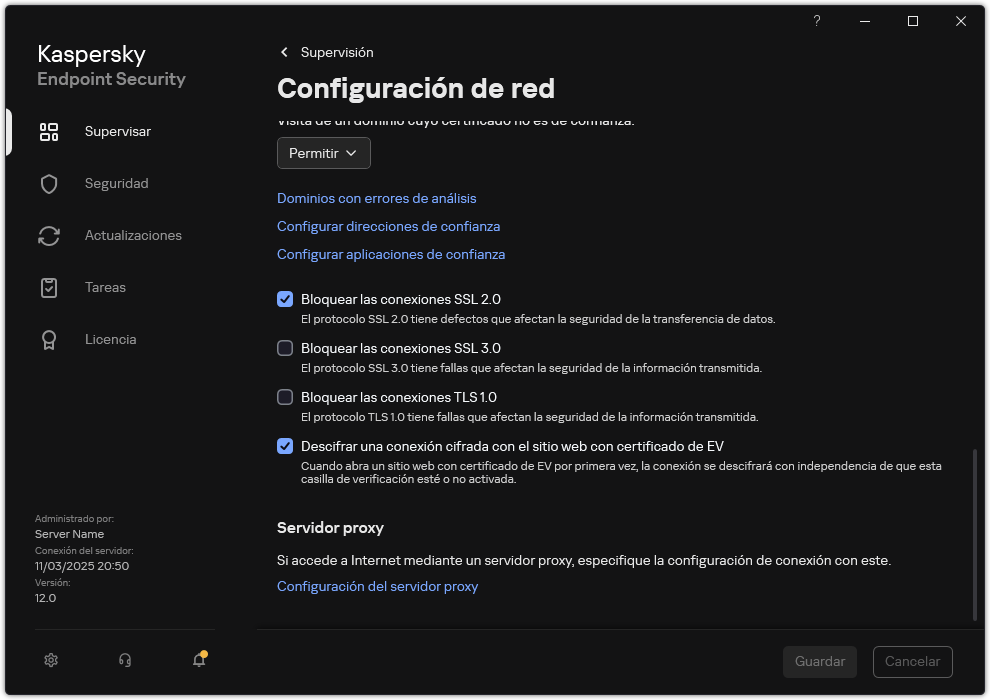
Task: Discard changes with the Cancelar button
Action: tap(912, 661)
